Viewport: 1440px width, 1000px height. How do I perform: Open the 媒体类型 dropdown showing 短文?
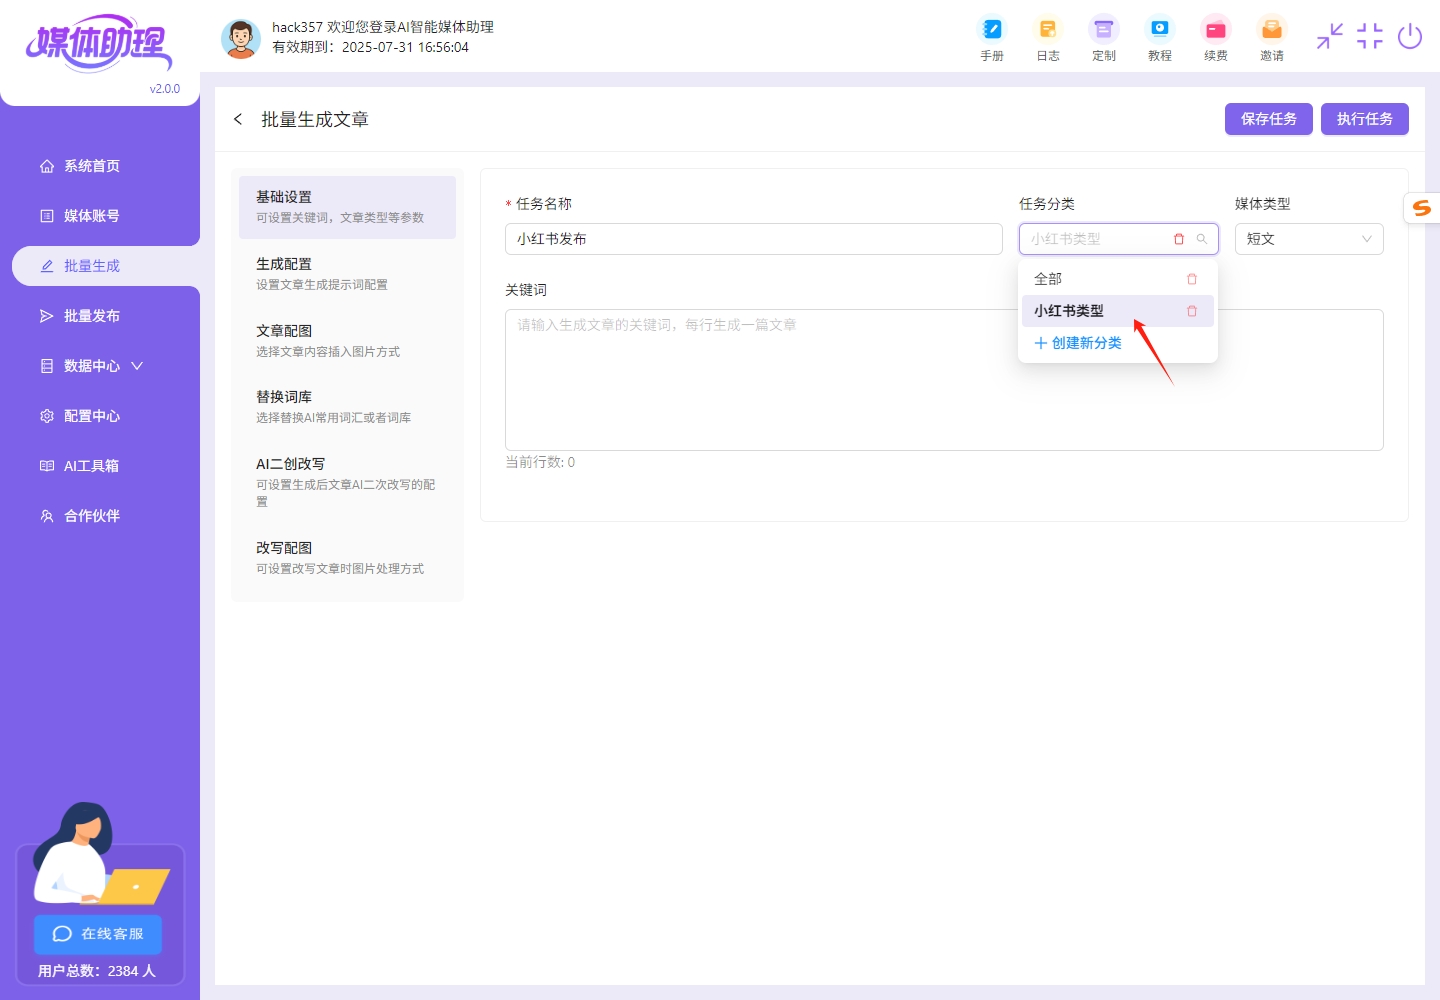pyautogui.click(x=1309, y=238)
